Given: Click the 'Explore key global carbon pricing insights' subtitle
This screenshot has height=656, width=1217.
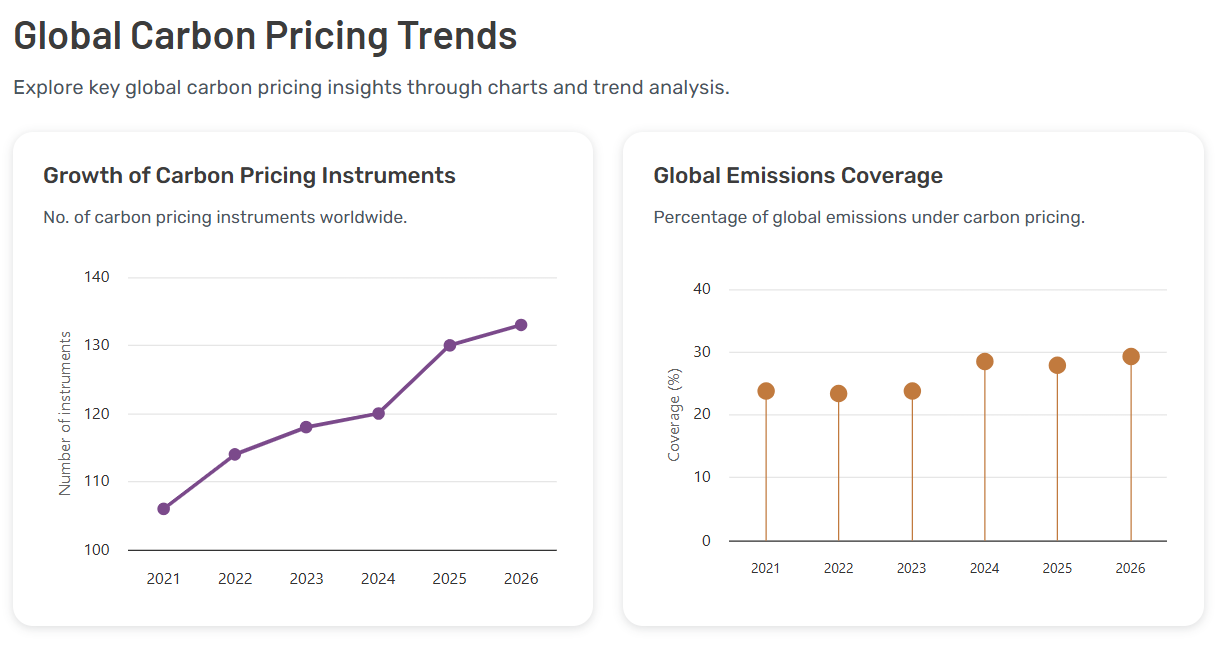Looking at the screenshot, I should pos(371,87).
